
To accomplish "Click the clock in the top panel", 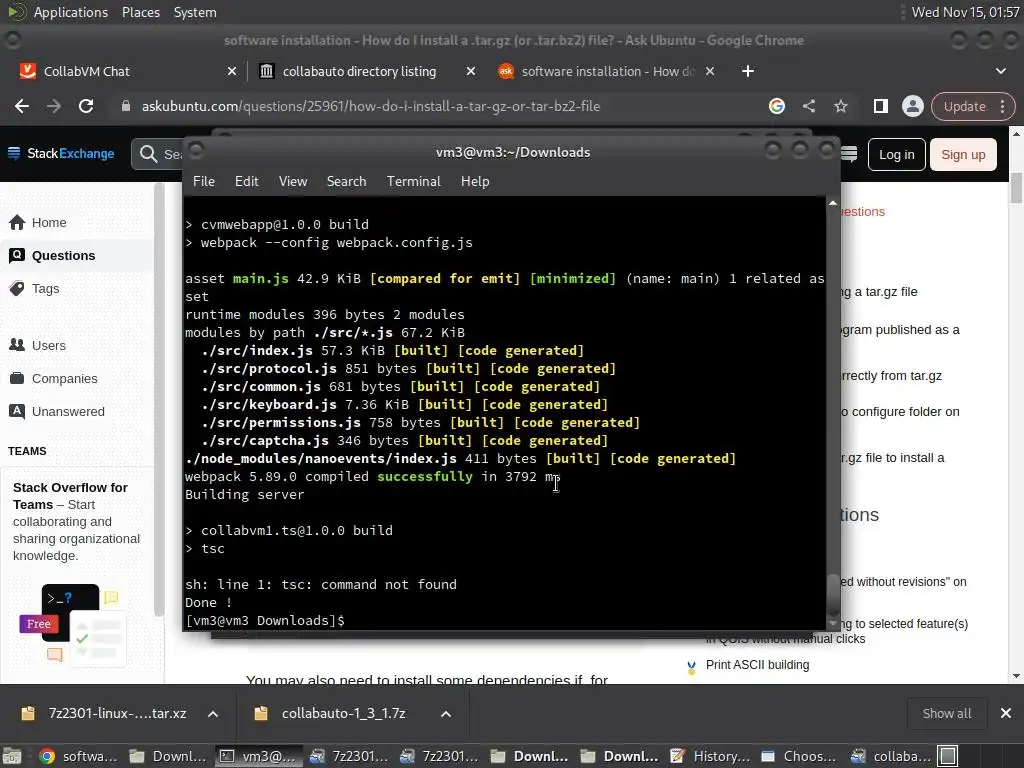I will click(x=965, y=12).
